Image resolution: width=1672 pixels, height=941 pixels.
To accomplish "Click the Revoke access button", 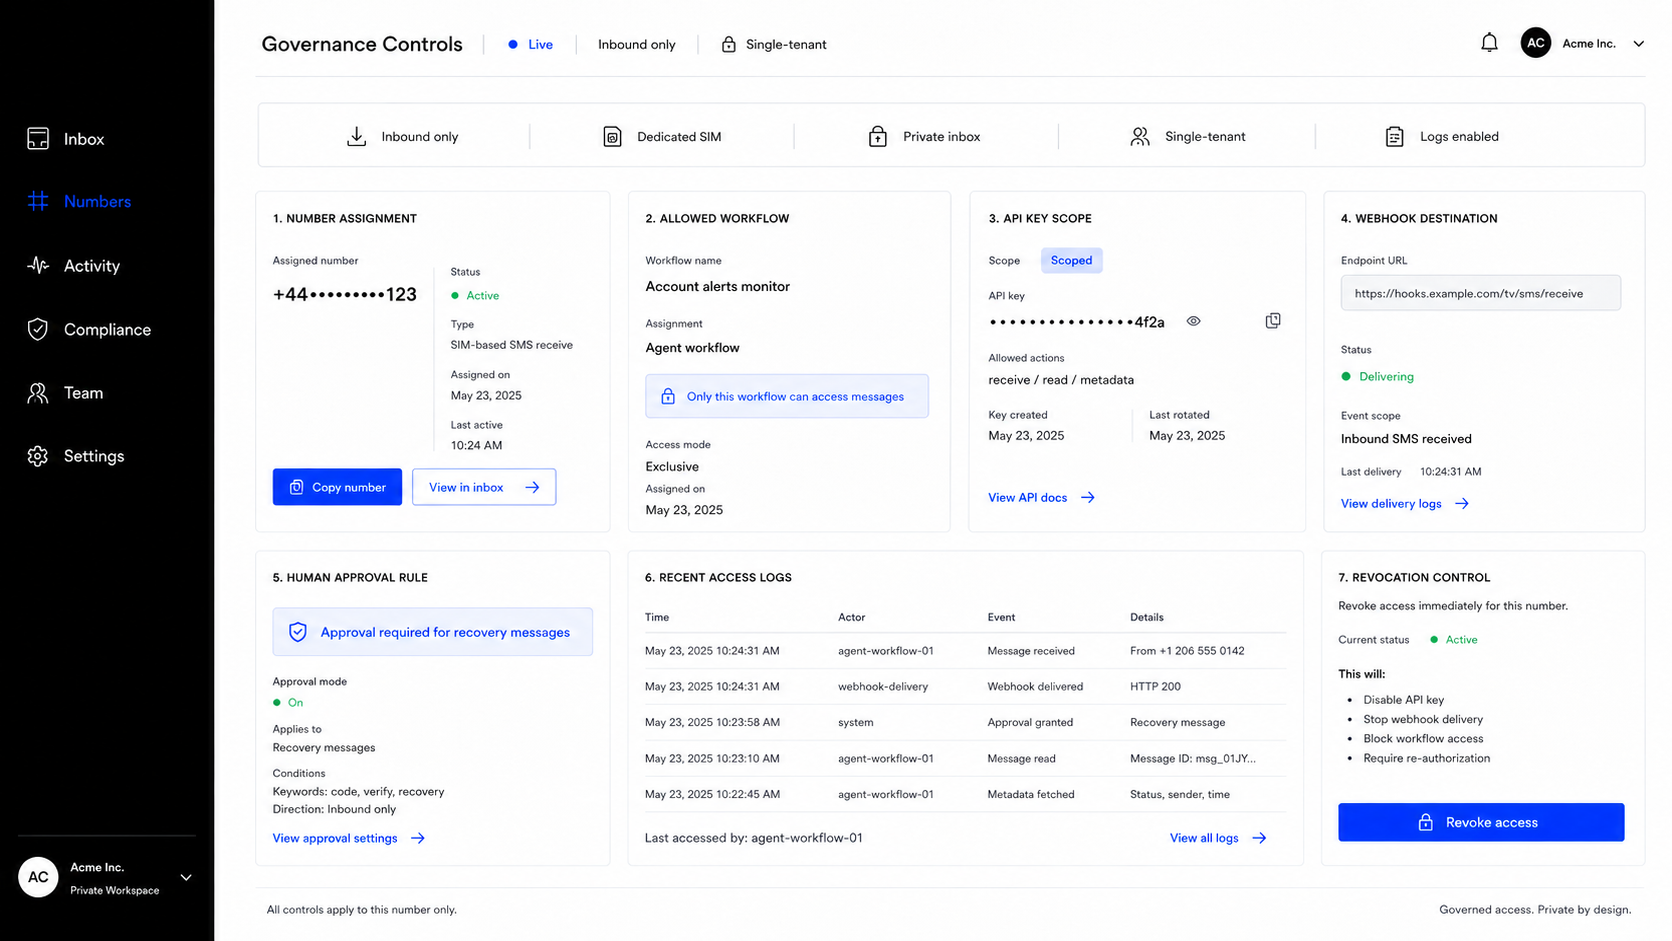I will click(1481, 822).
